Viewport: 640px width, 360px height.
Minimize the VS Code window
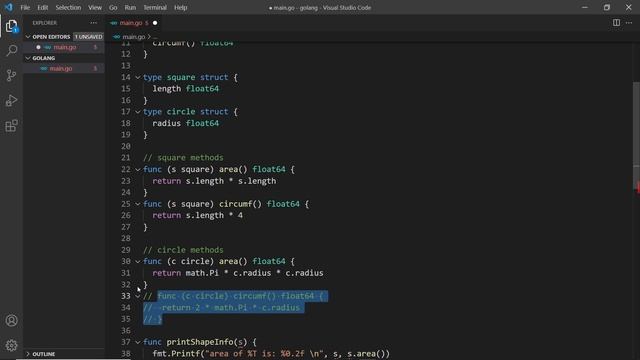(585, 7)
